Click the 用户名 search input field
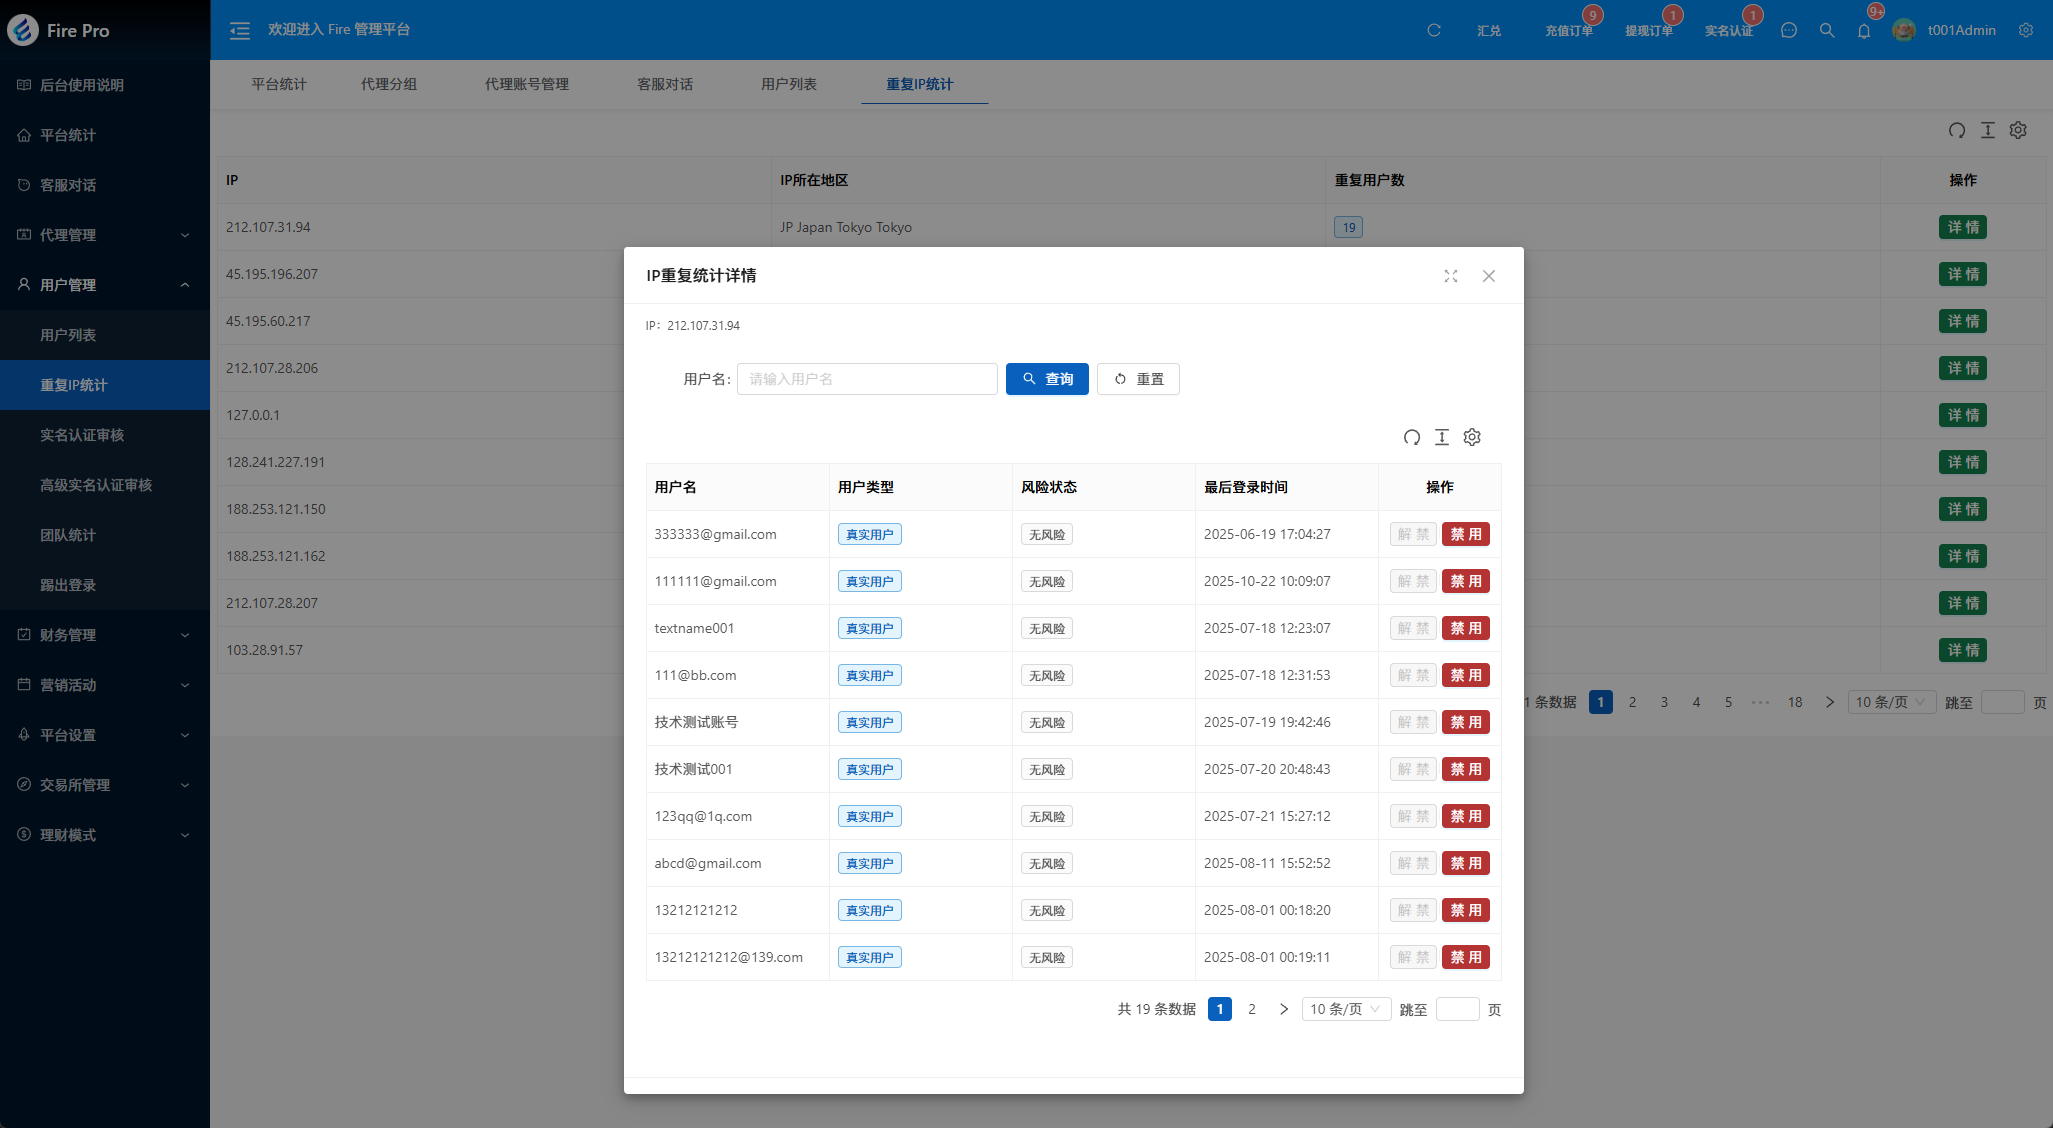 click(866, 379)
